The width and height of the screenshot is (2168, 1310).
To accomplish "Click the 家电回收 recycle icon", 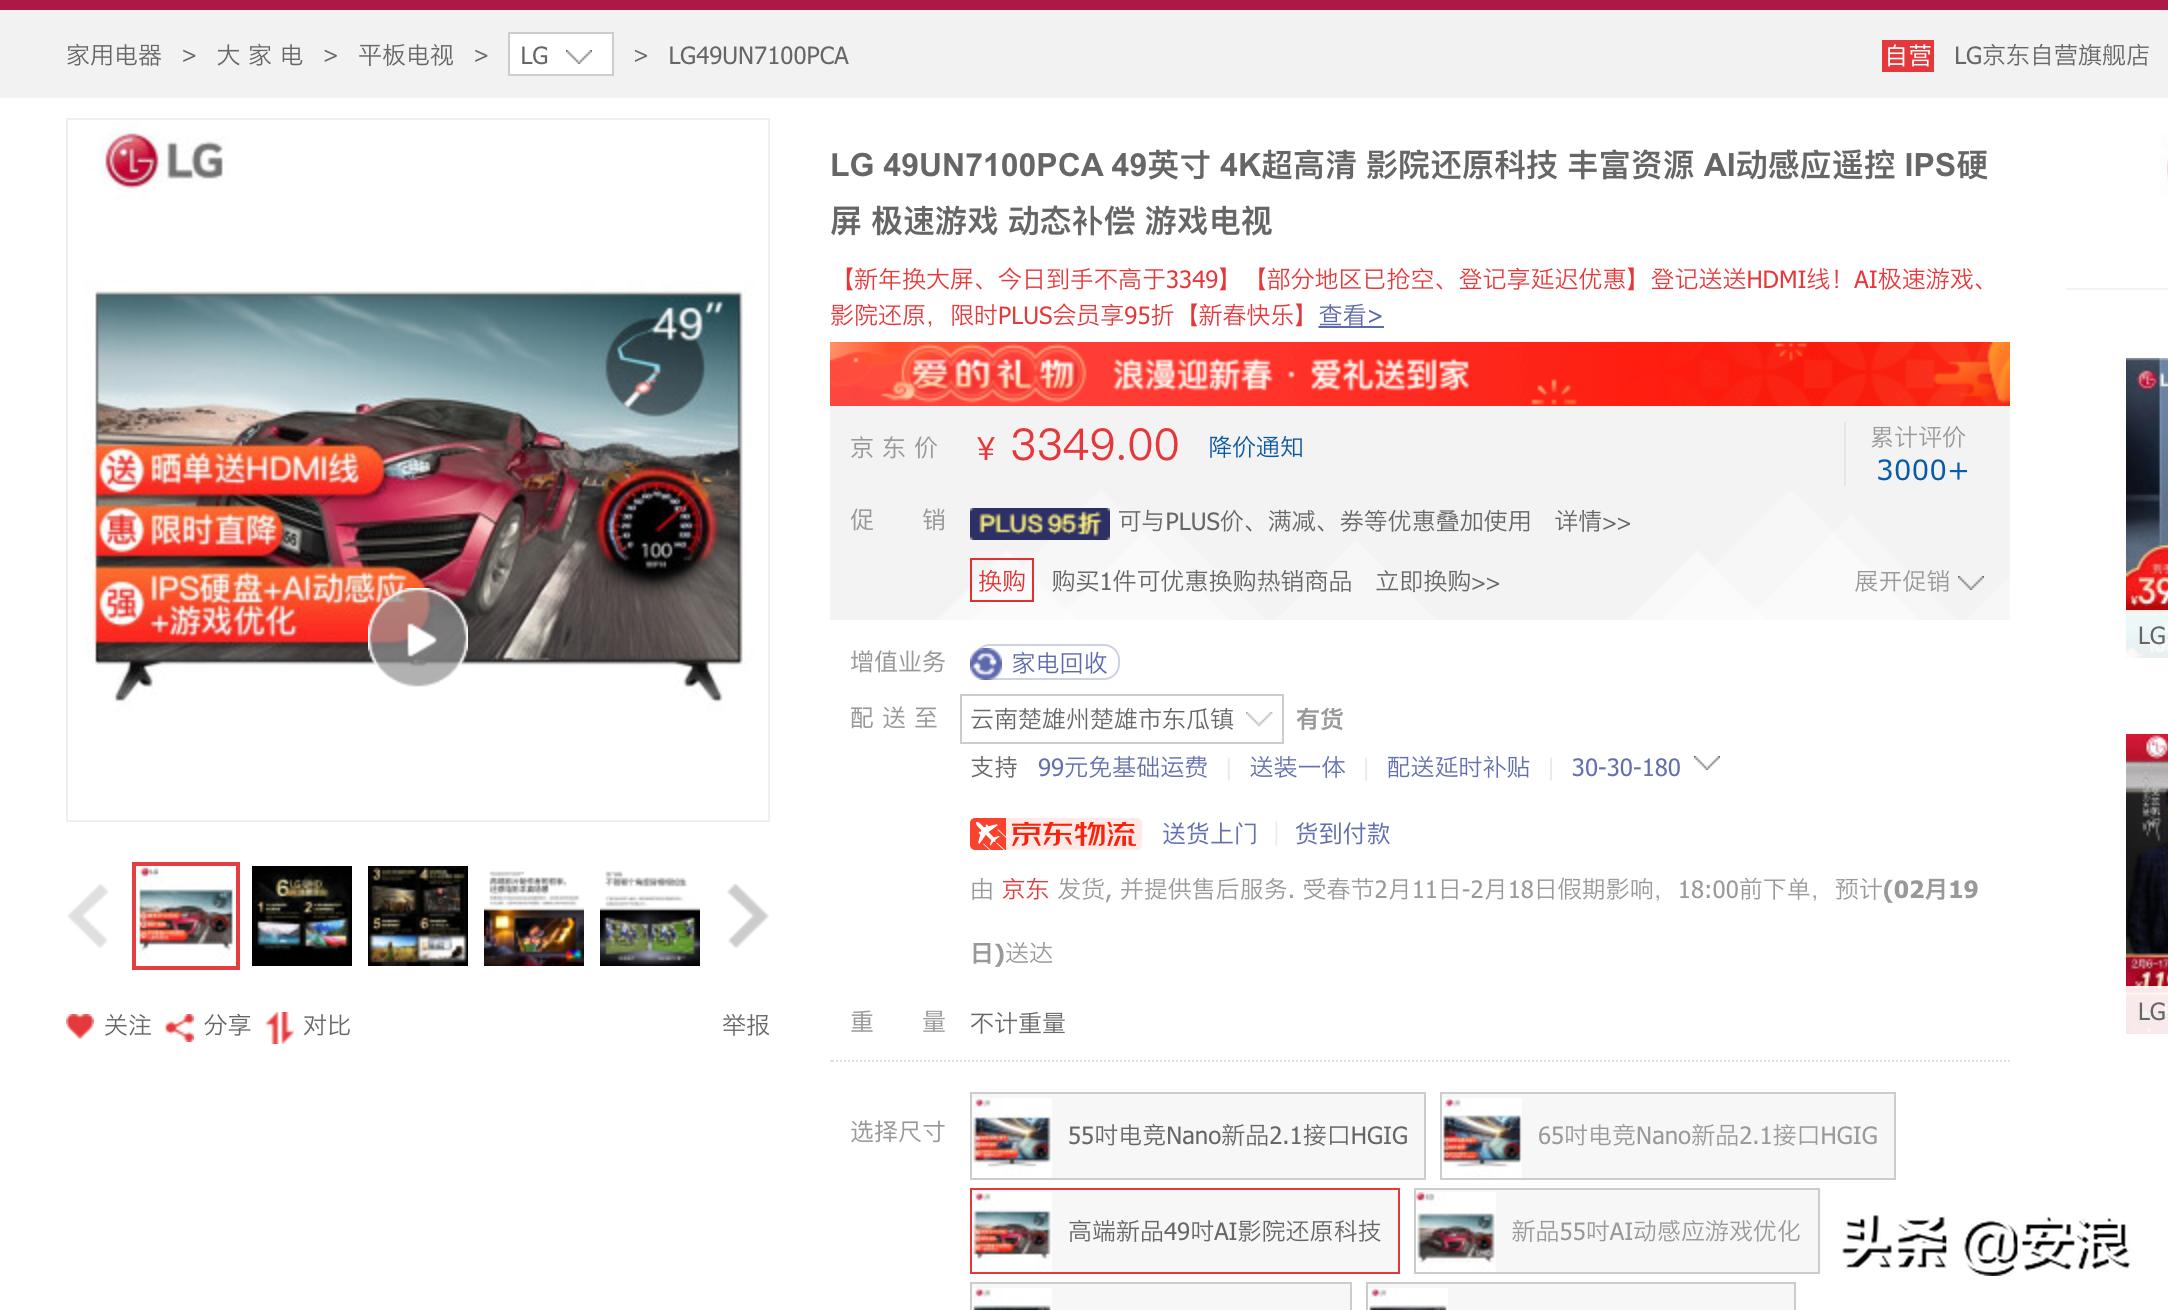I will coord(986,663).
